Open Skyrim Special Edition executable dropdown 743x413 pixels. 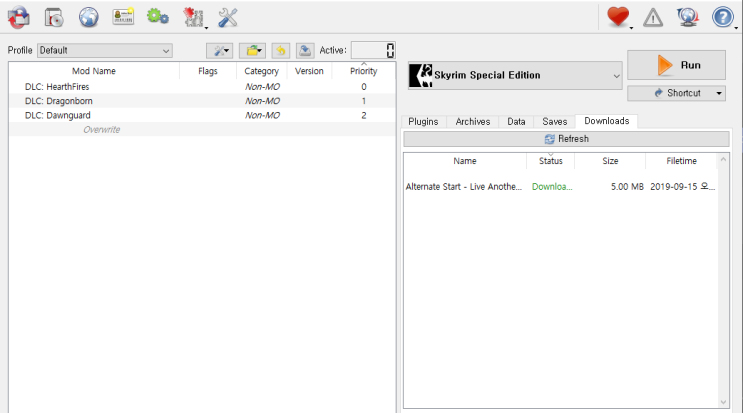515,75
